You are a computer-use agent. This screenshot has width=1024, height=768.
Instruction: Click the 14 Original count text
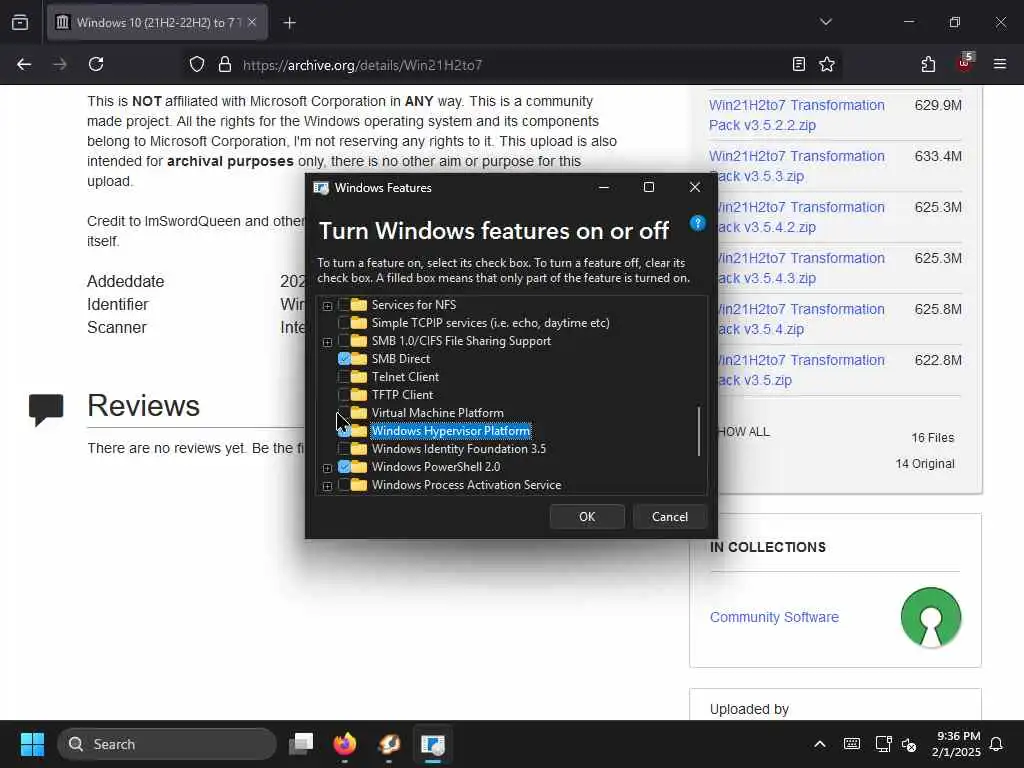click(925, 464)
